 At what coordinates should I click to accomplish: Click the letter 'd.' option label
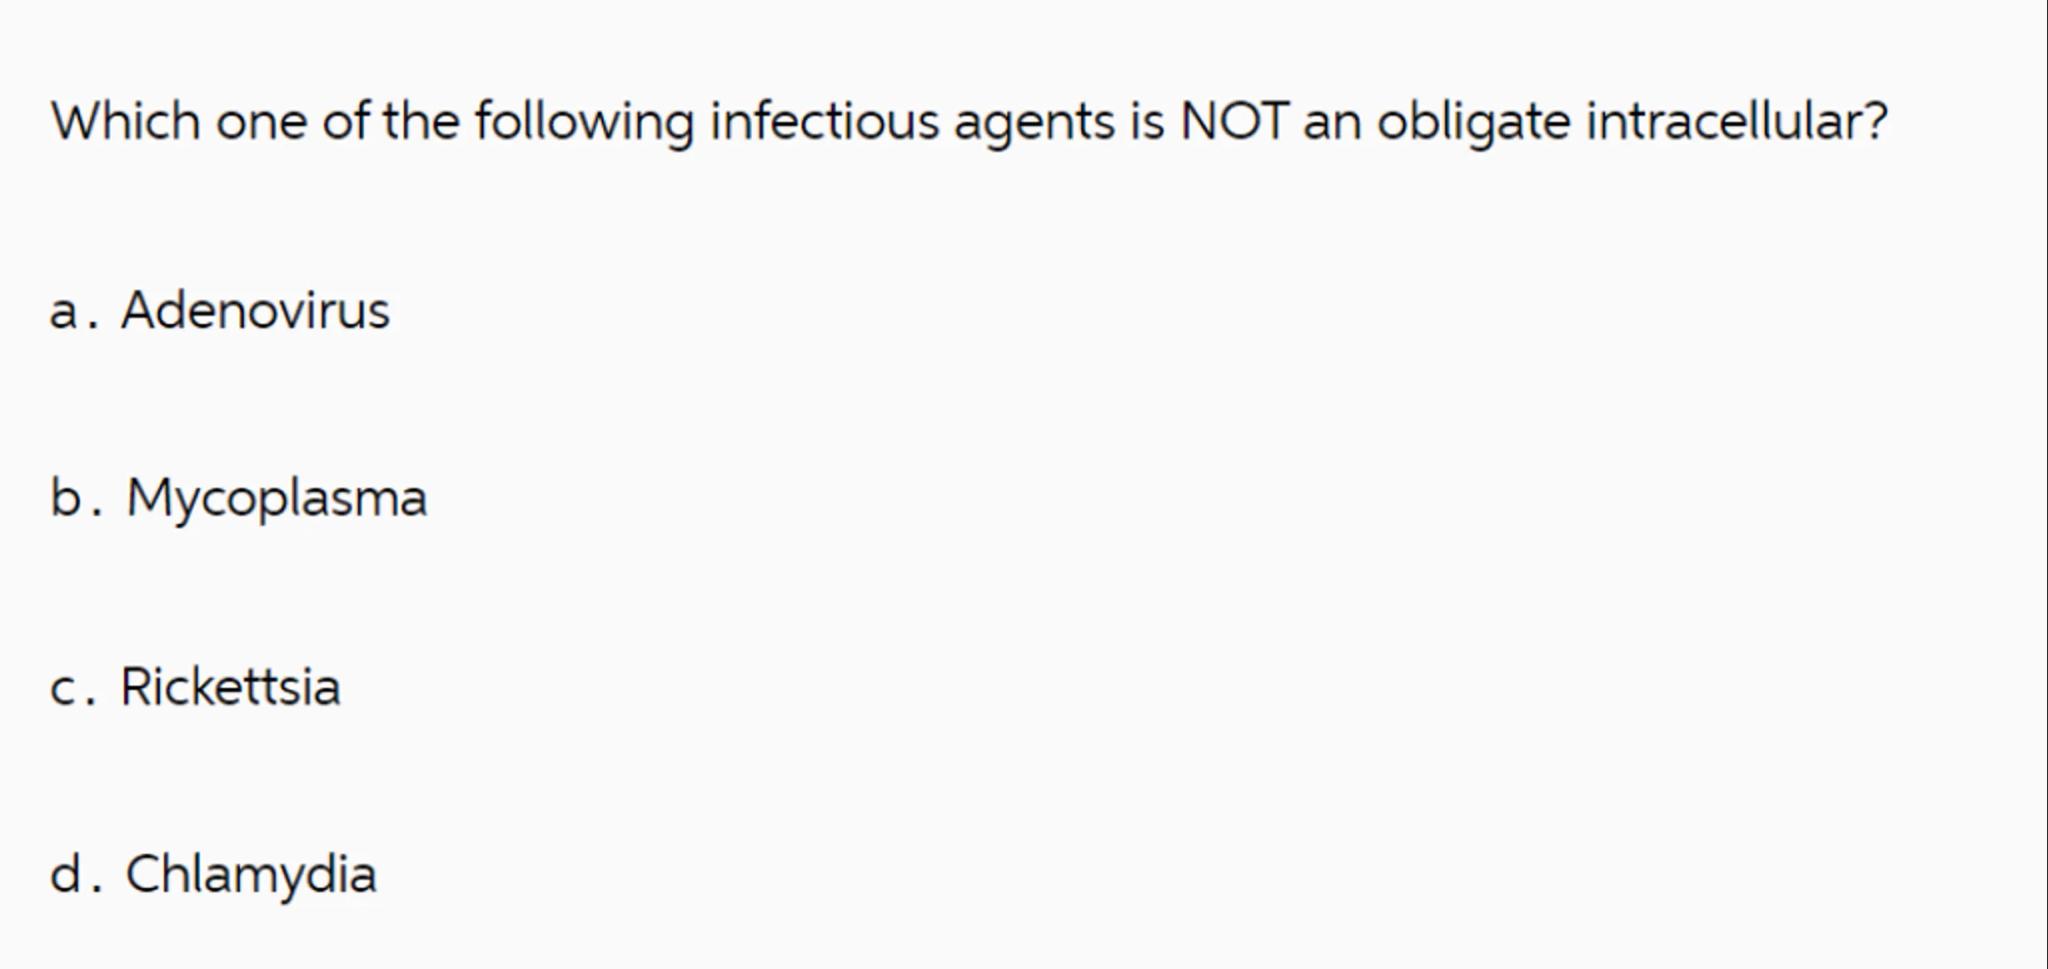tap(75, 875)
